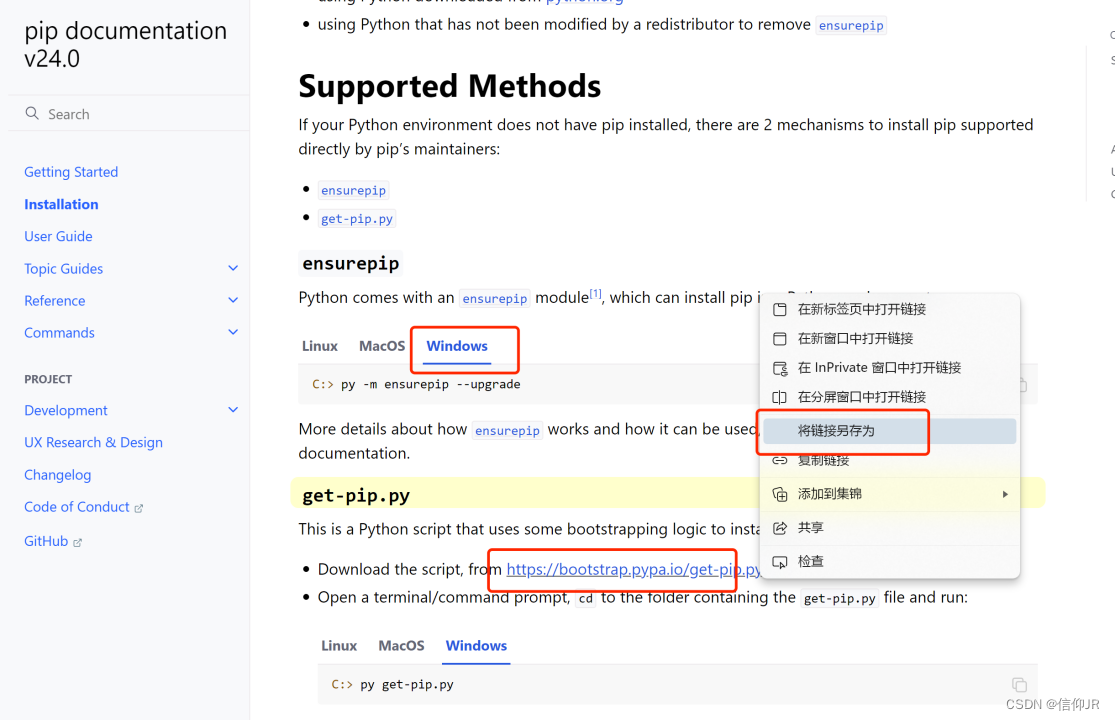Click the get-pip.py section heading
Image resolution: width=1115 pixels, height=720 pixels.
pyautogui.click(x=356, y=495)
